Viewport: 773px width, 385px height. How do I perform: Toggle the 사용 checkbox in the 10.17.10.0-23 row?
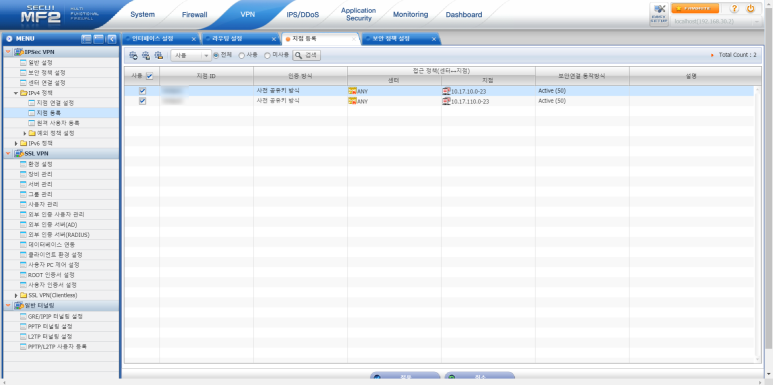(142, 91)
